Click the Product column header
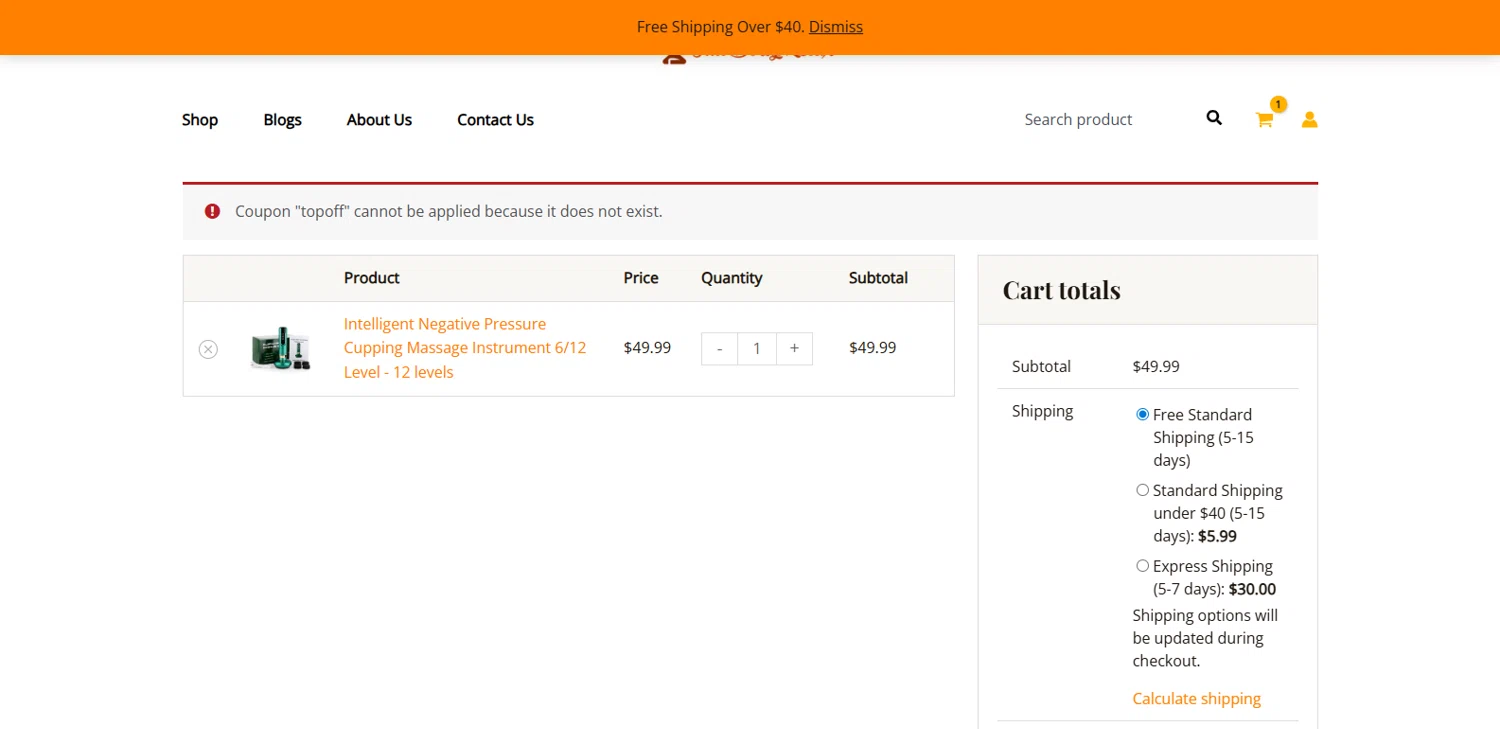The image size is (1500, 729). (371, 278)
